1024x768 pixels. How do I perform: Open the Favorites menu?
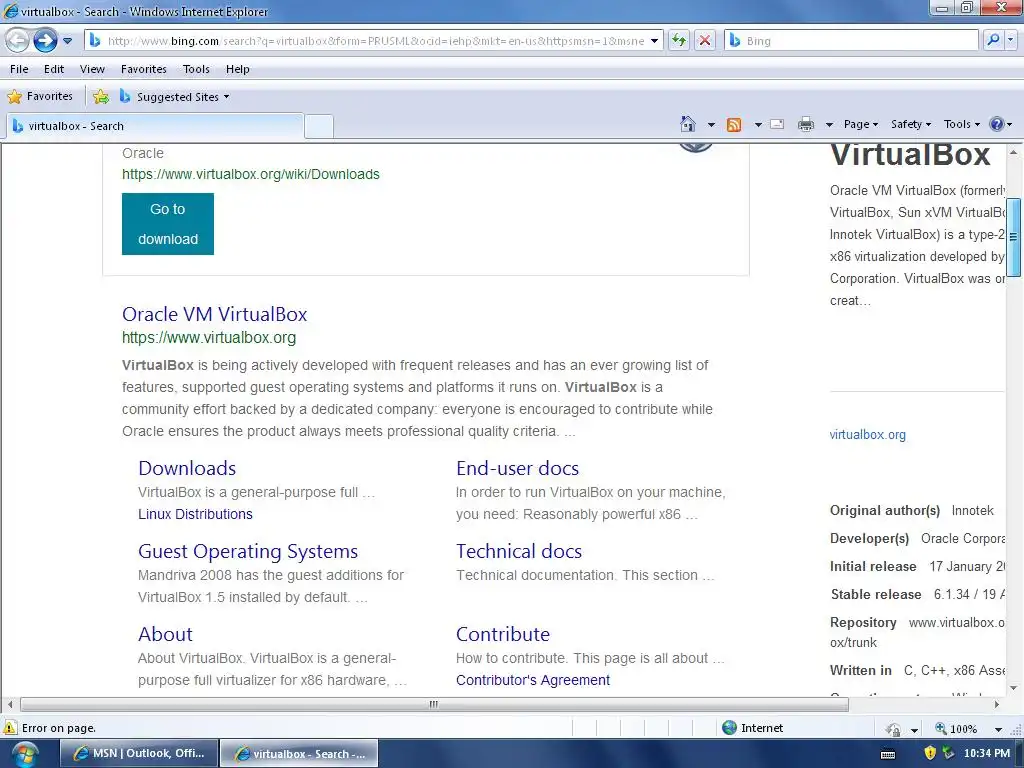click(144, 69)
